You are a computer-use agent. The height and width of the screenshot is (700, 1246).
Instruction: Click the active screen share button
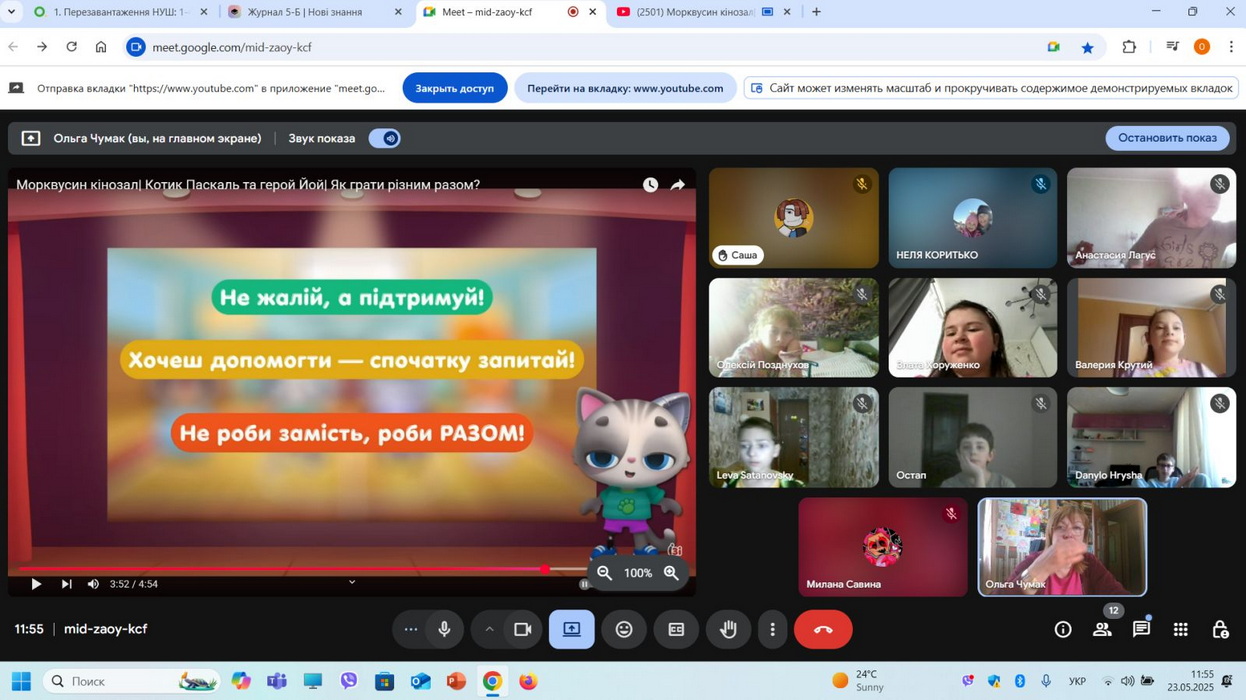(572, 629)
